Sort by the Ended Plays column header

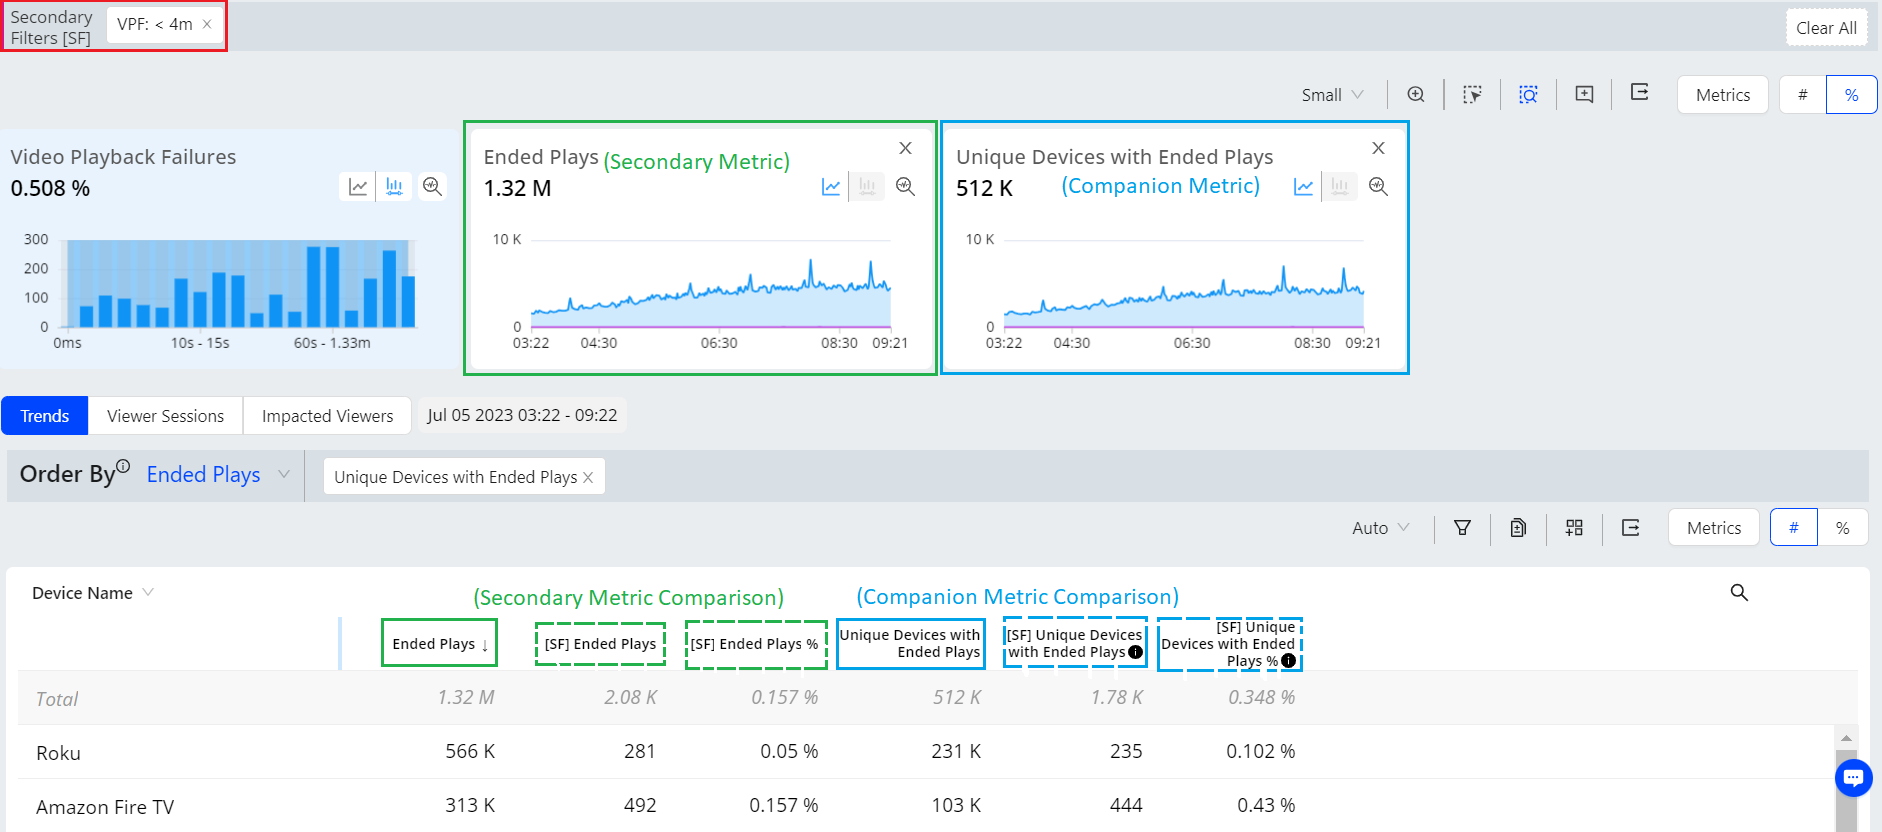[439, 644]
